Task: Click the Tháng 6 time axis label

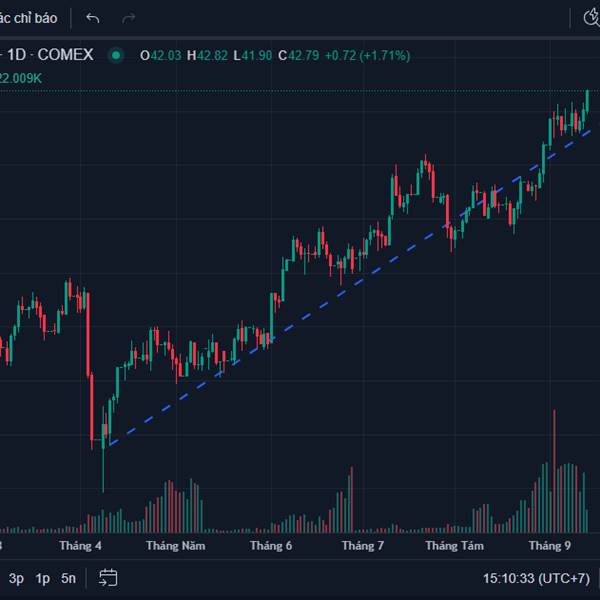Action: tap(271, 546)
